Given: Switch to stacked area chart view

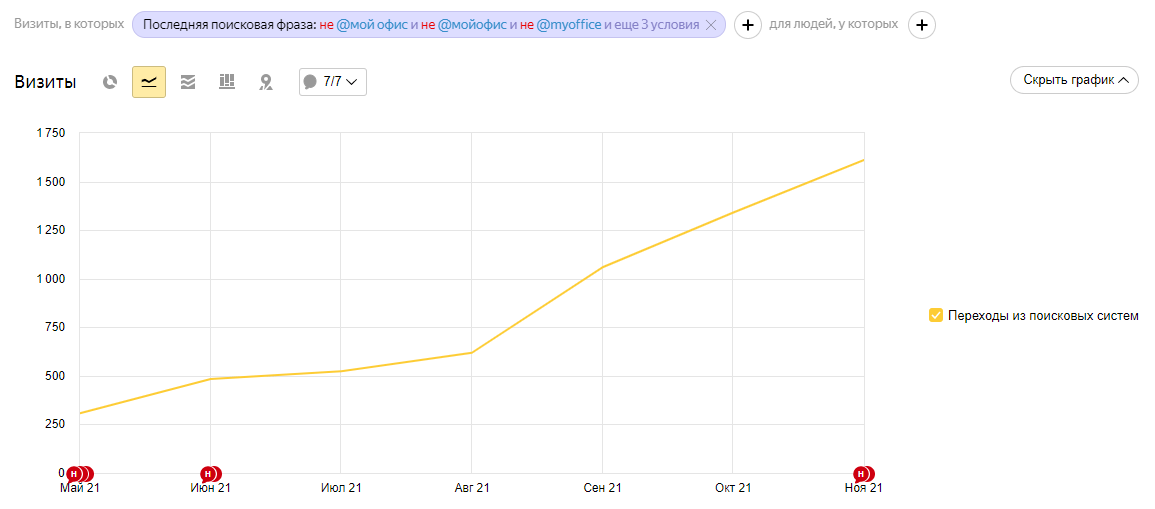Looking at the screenshot, I should point(188,82).
